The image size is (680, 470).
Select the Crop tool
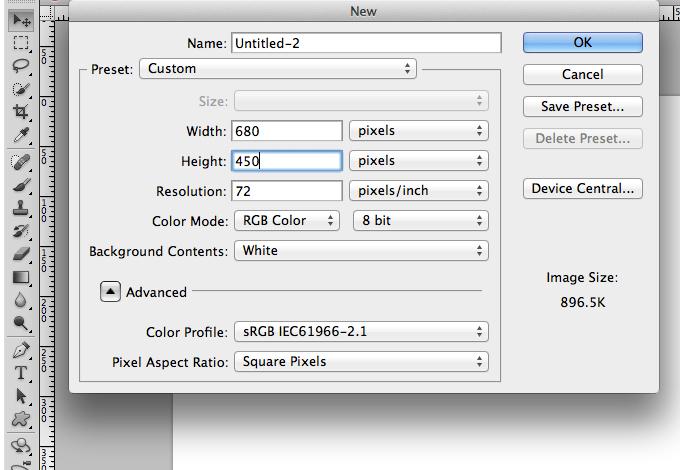click(21, 112)
